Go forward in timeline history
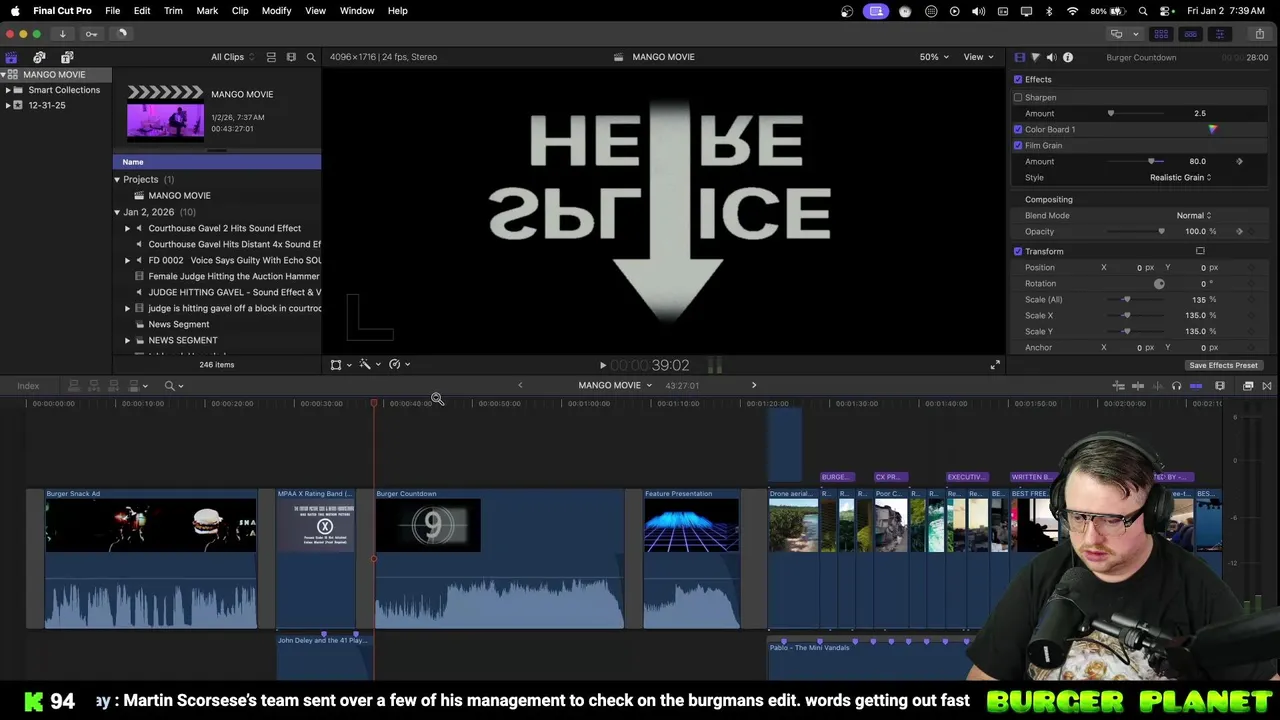The width and height of the screenshot is (1280, 720). [x=754, y=385]
